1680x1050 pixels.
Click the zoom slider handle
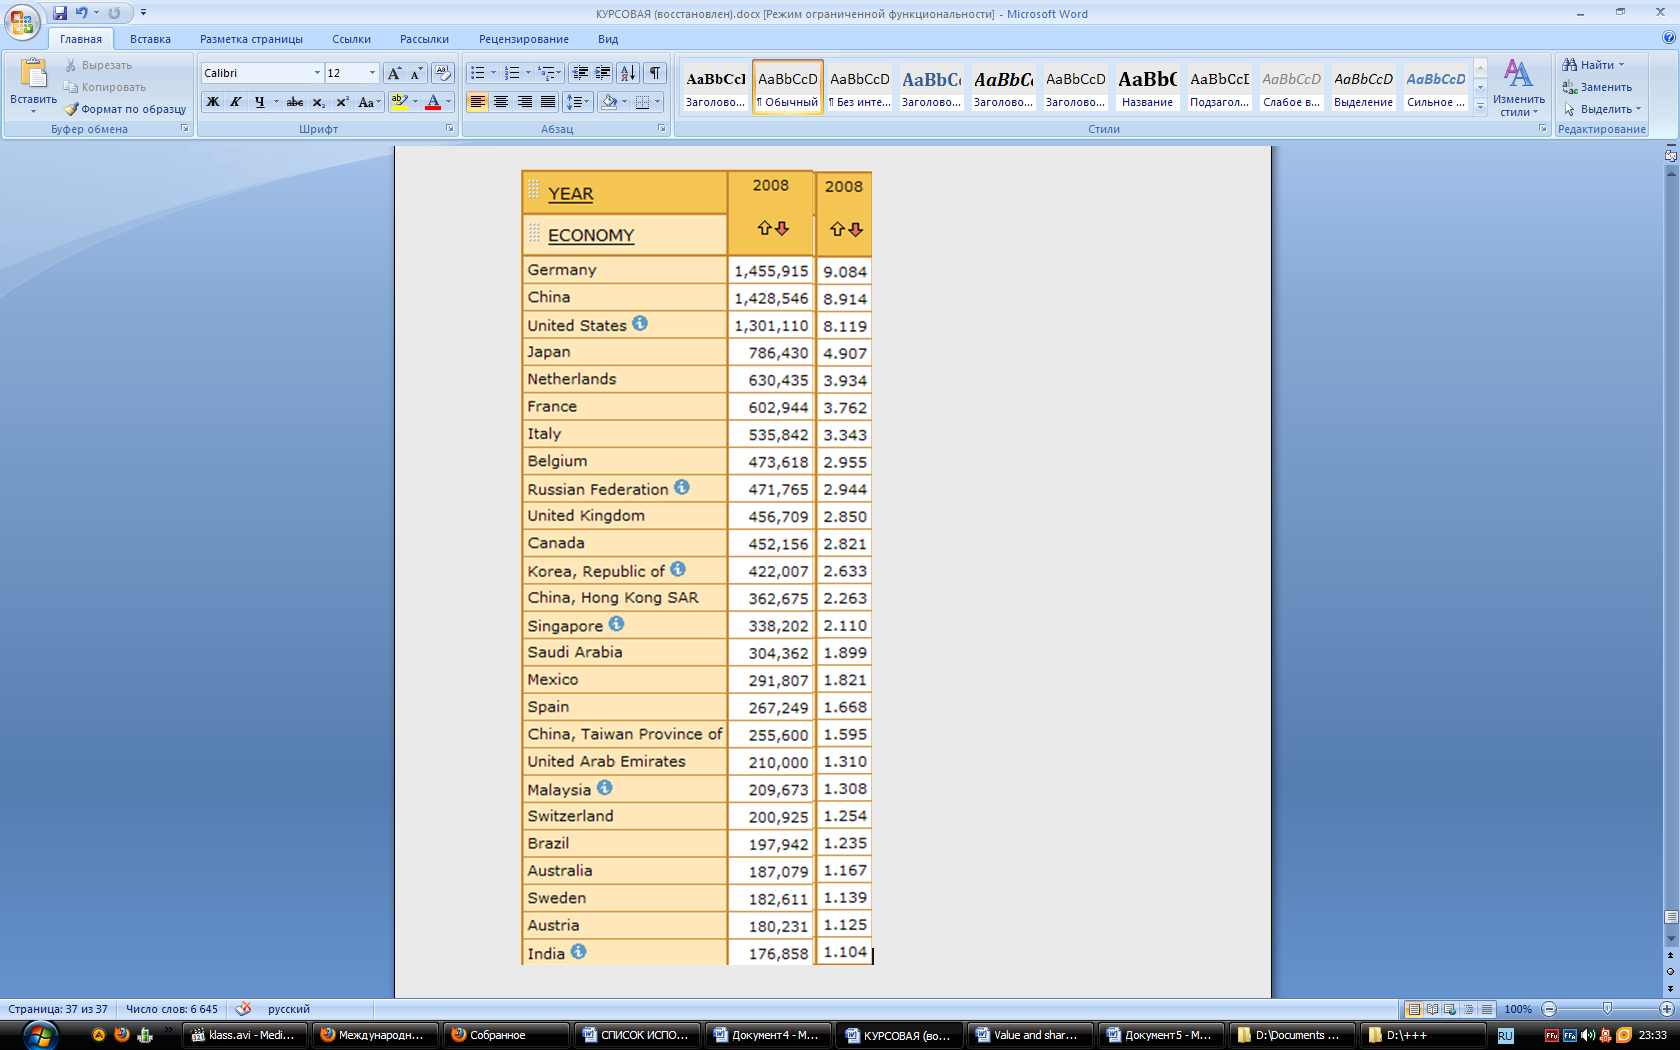pos(1607,1009)
